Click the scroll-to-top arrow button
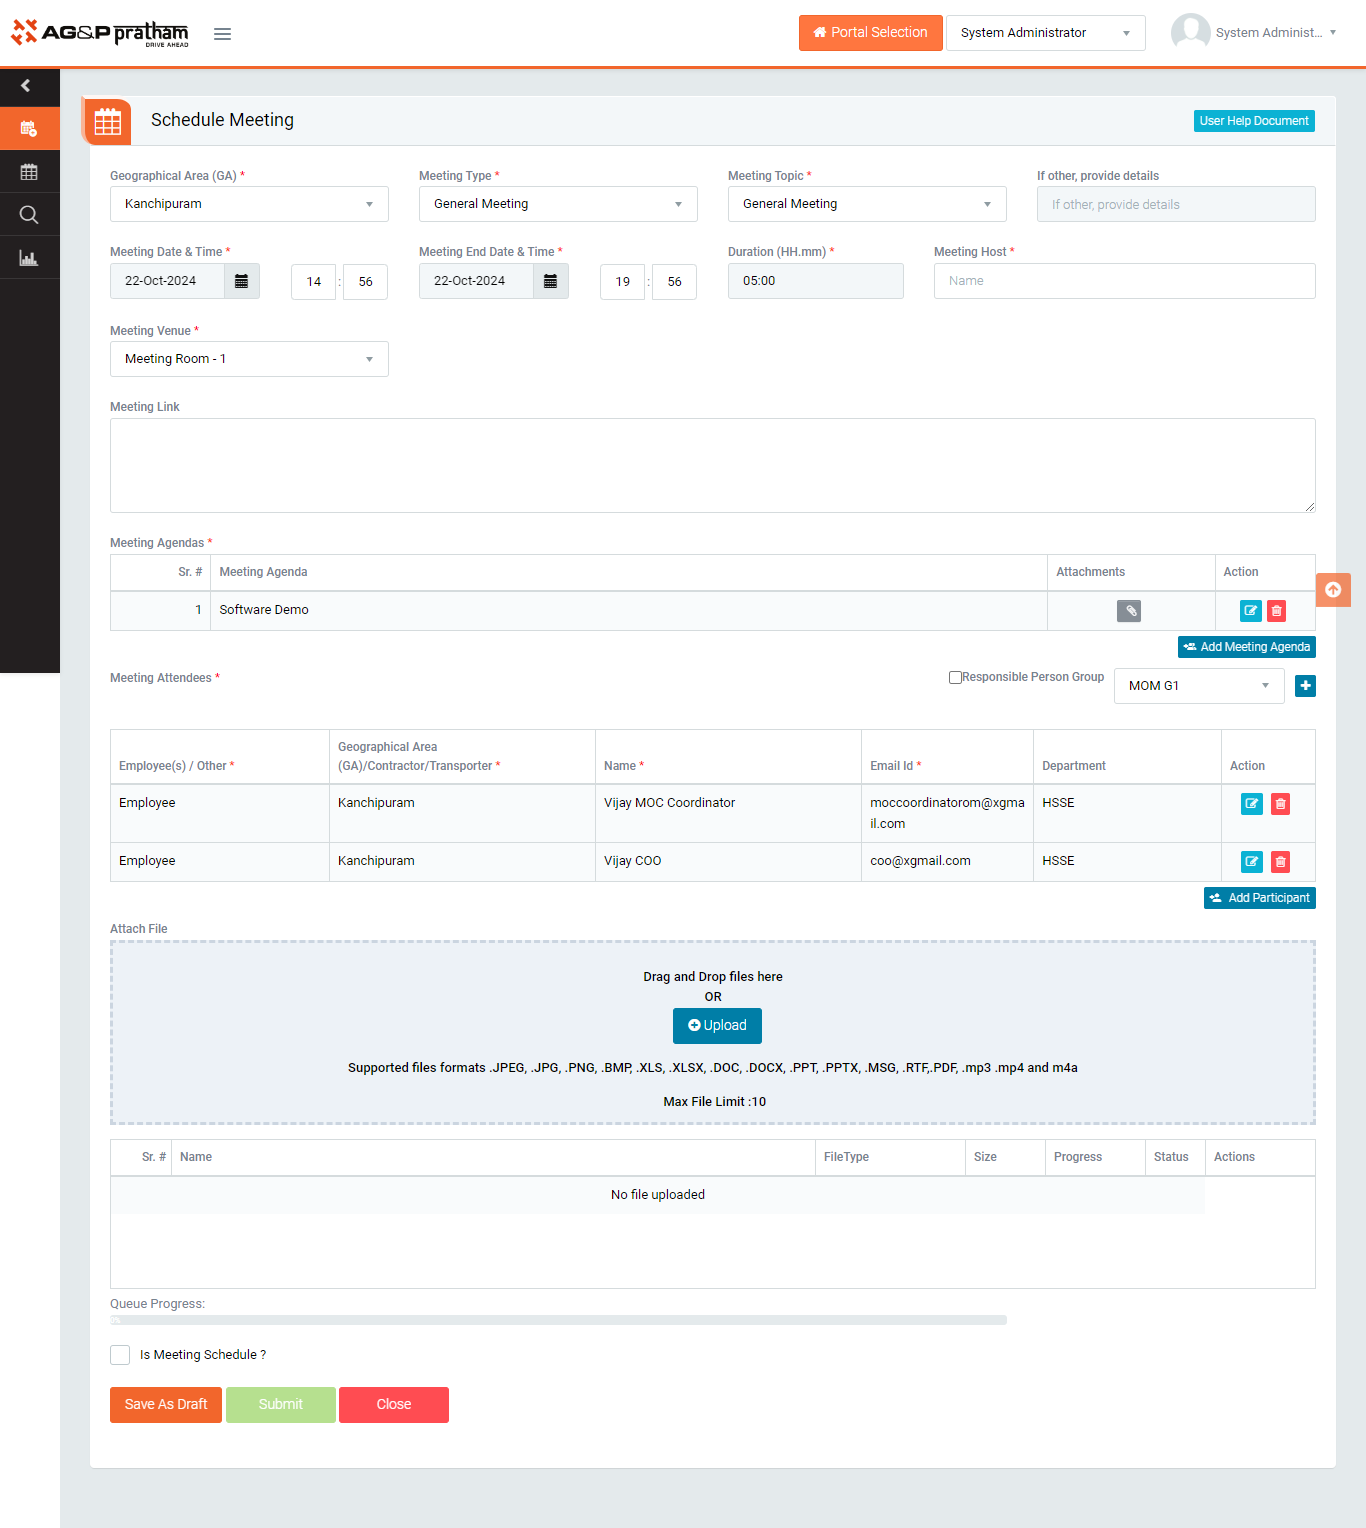 1333,590
